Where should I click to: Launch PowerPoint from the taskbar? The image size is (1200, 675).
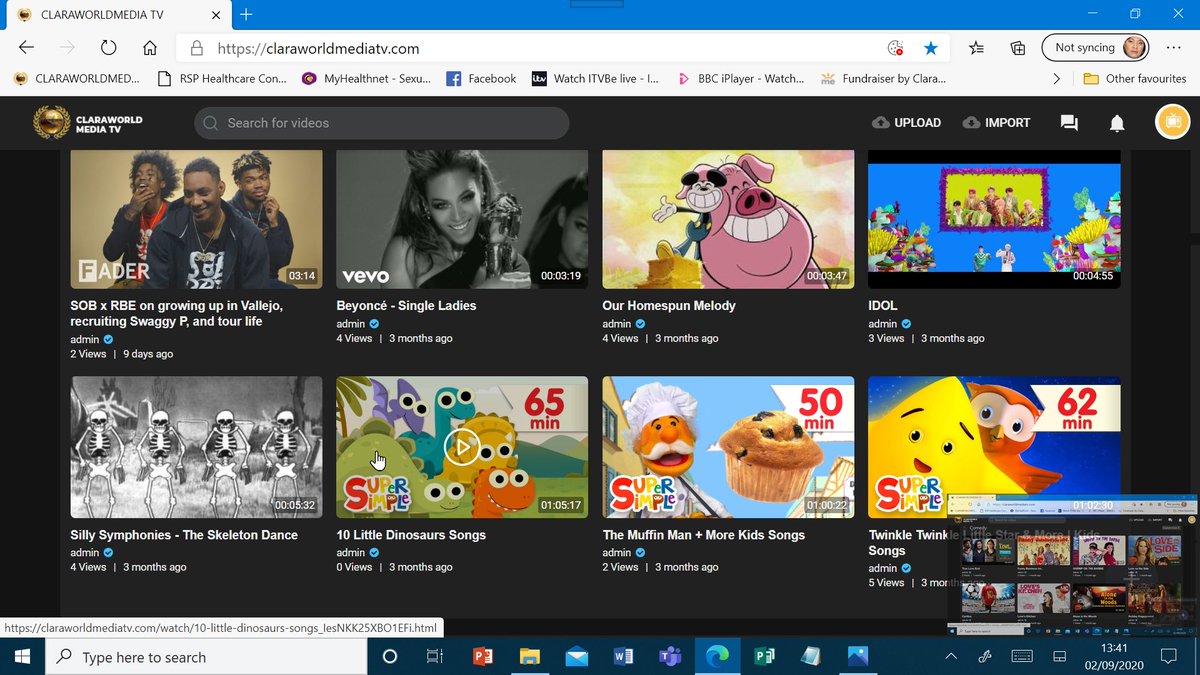pyautogui.click(x=483, y=657)
